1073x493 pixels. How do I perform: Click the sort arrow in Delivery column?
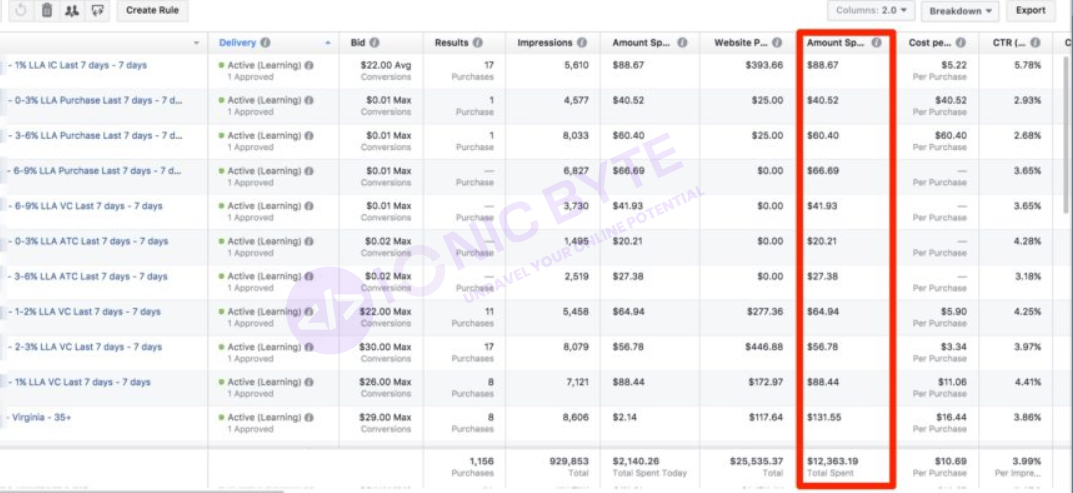tap(328, 43)
